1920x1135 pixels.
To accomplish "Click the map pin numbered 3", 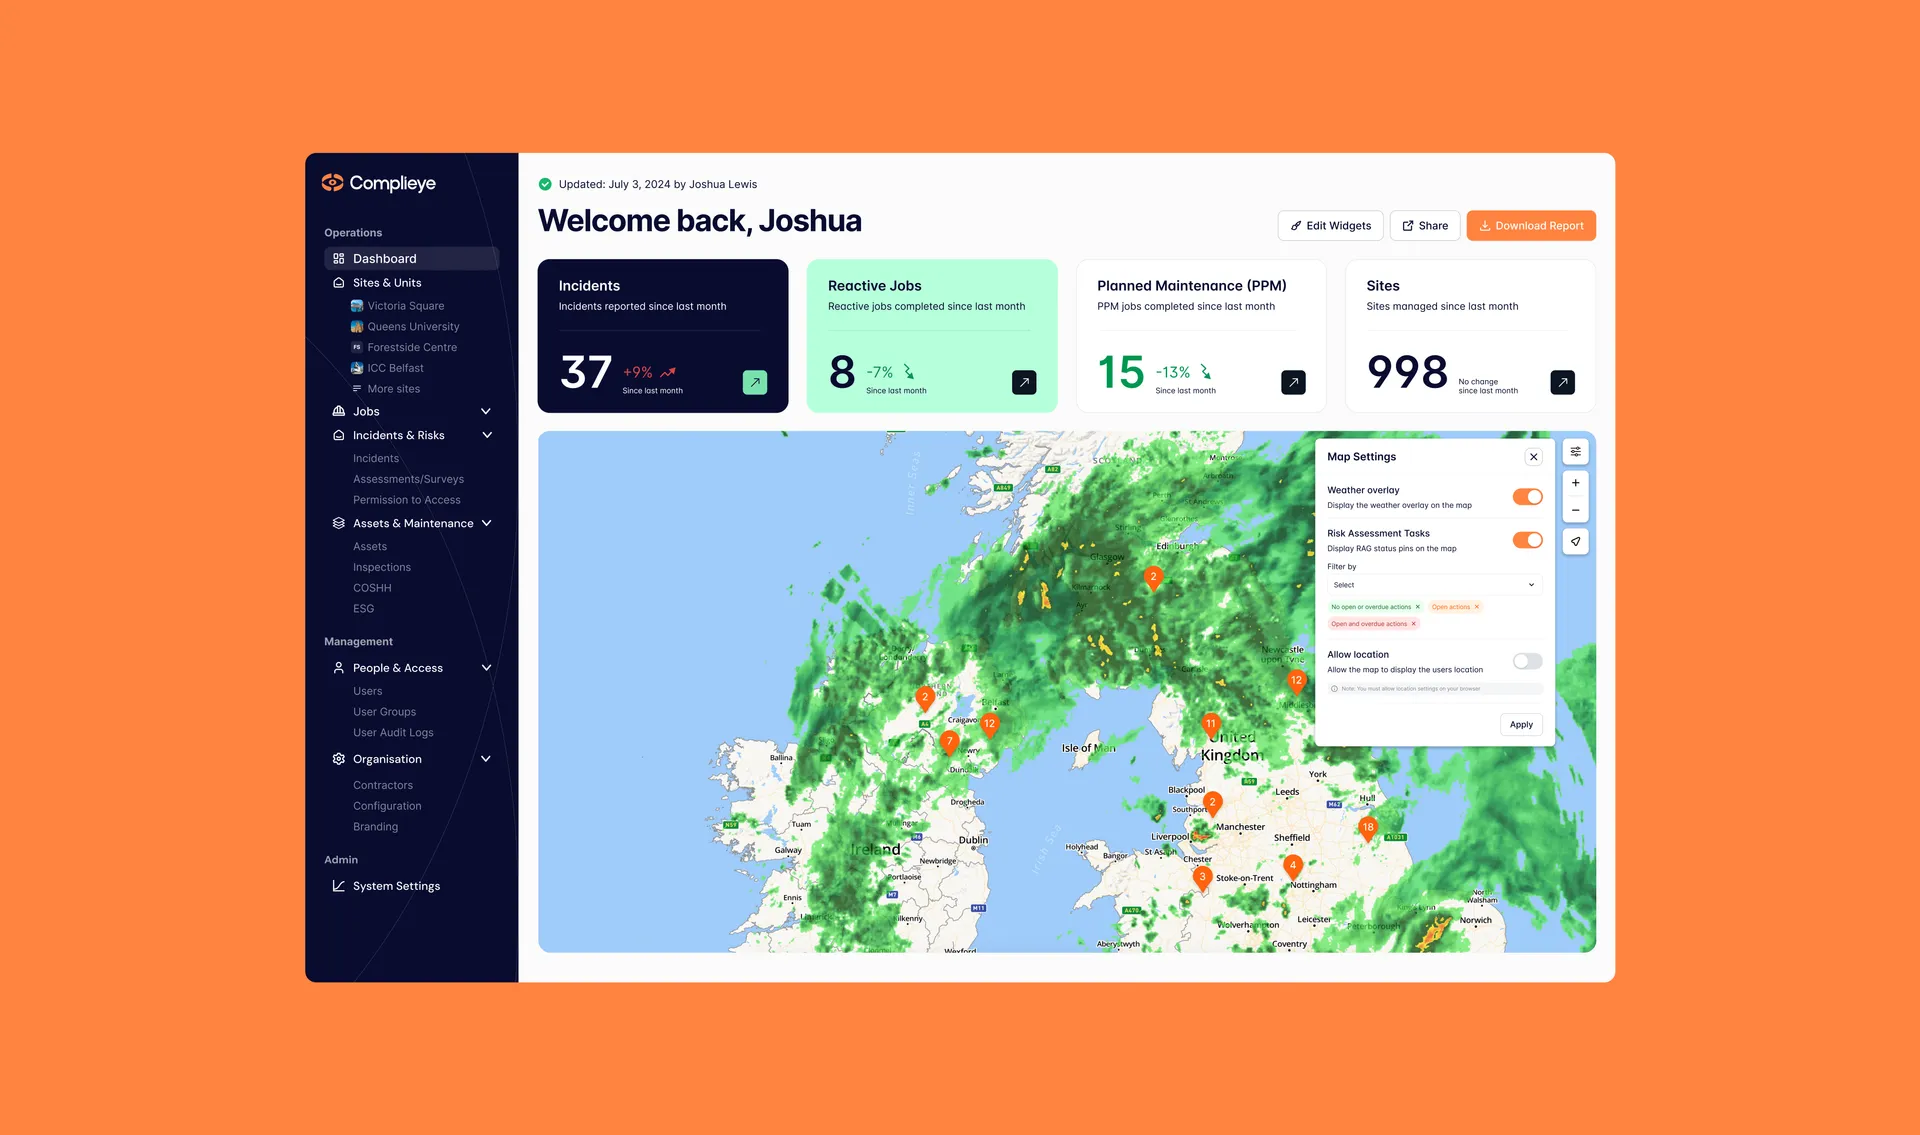I will [x=1202, y=877].
